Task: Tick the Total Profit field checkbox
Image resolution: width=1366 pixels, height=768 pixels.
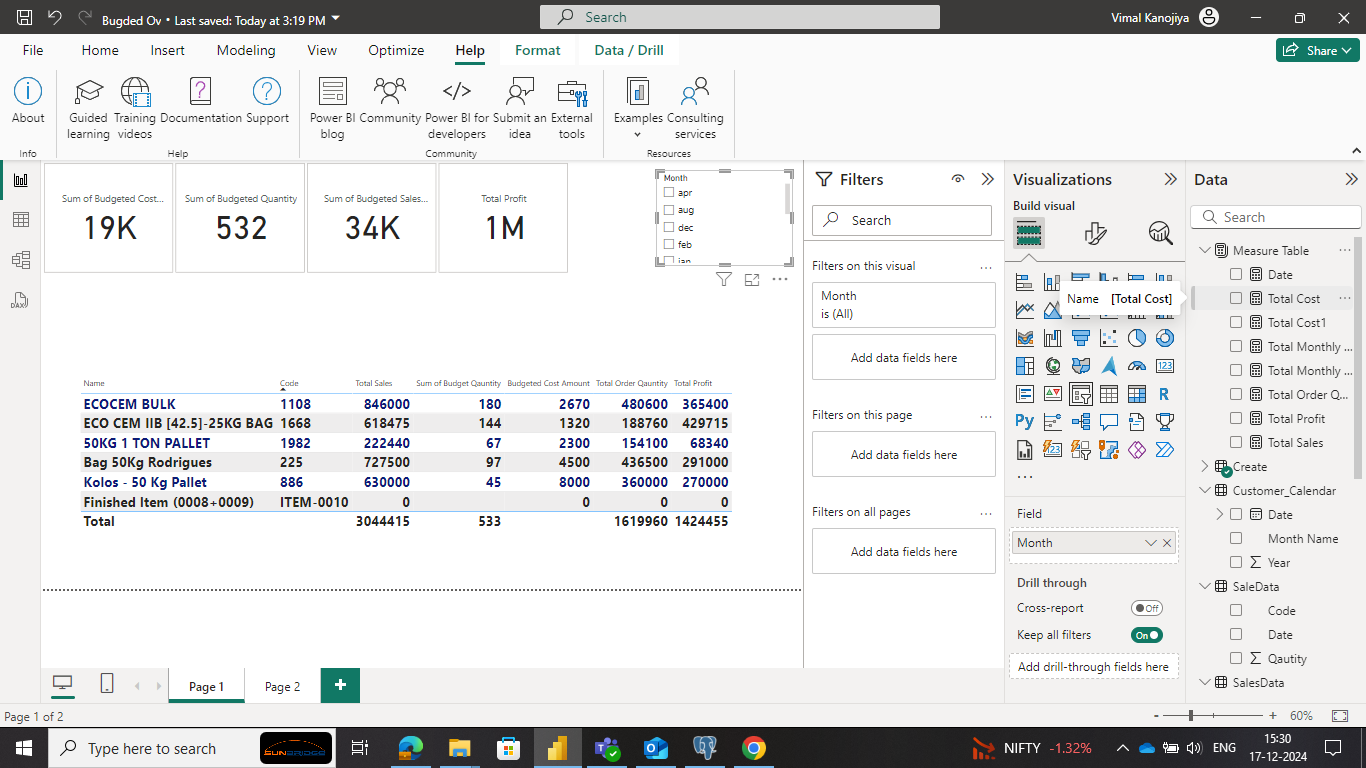Action: pos(1236,419)
